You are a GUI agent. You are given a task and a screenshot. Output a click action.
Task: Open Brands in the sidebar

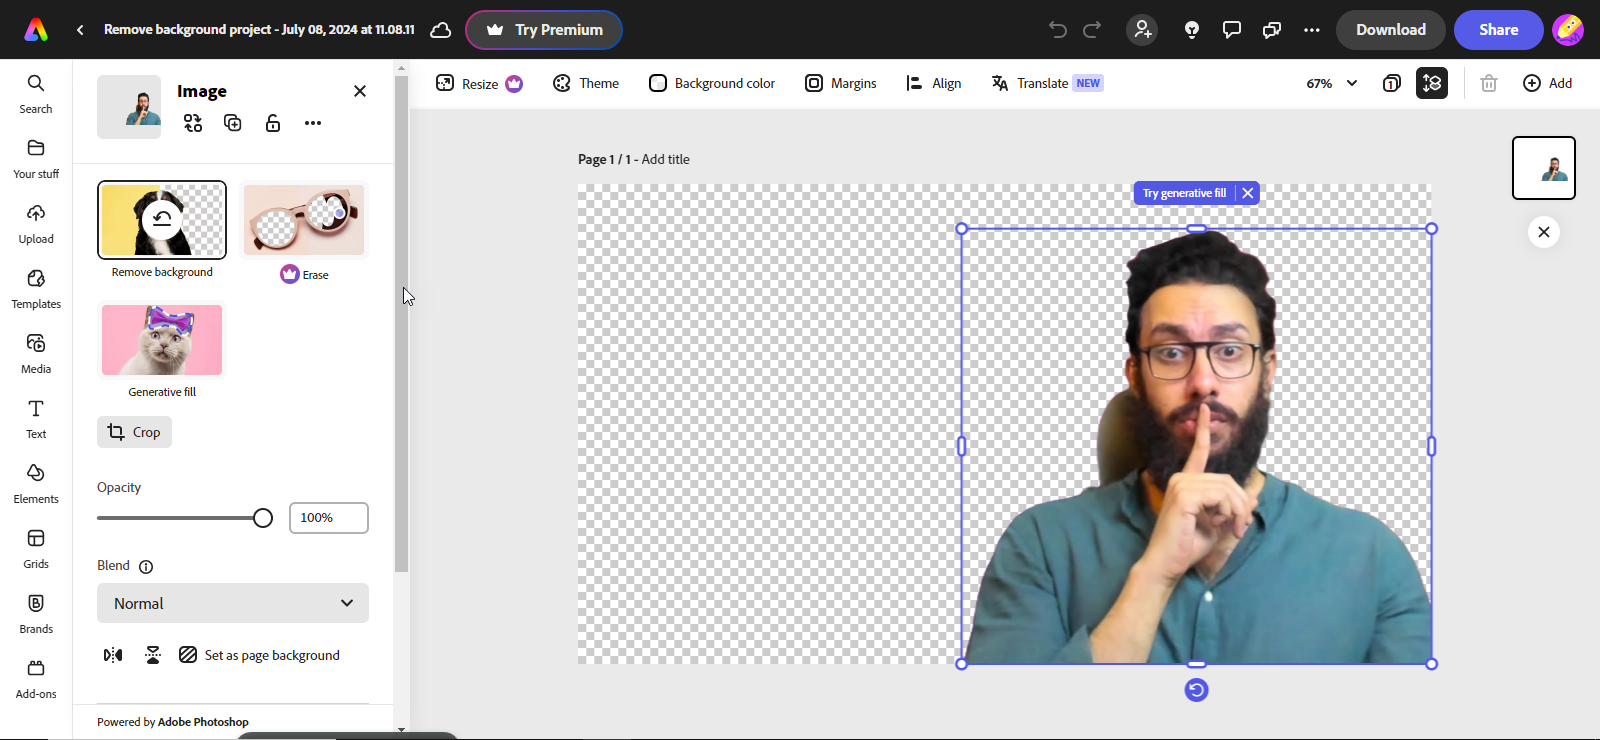(x=36, y=614)
